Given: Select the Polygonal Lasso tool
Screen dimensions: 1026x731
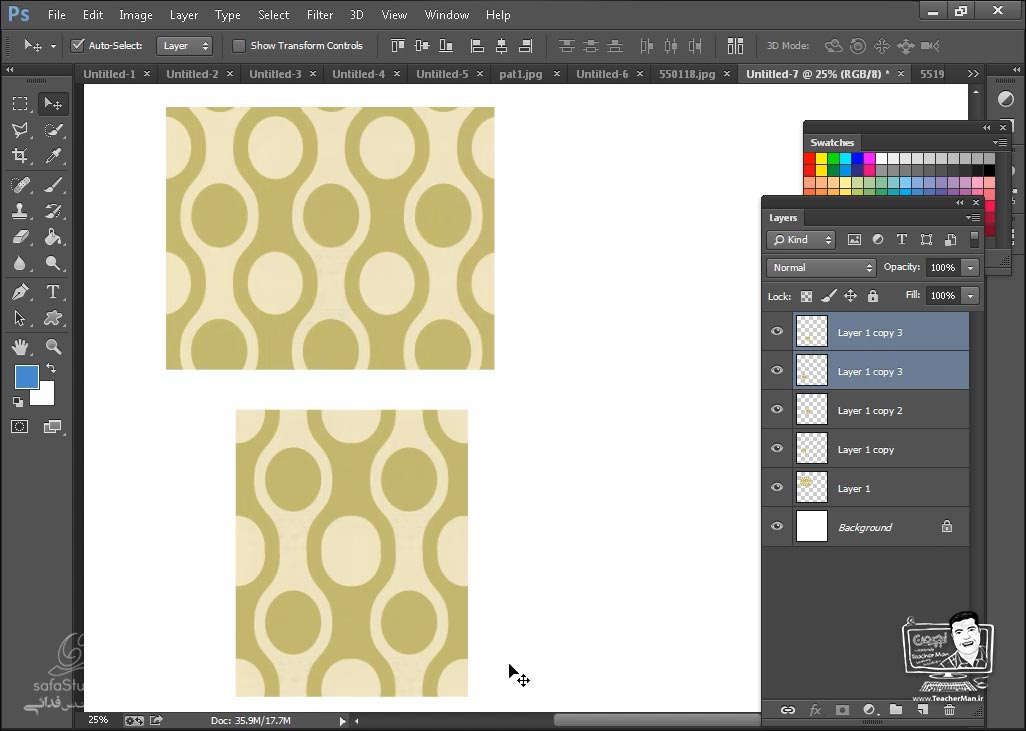Looking at the screenshot, I should click(20, 130).
